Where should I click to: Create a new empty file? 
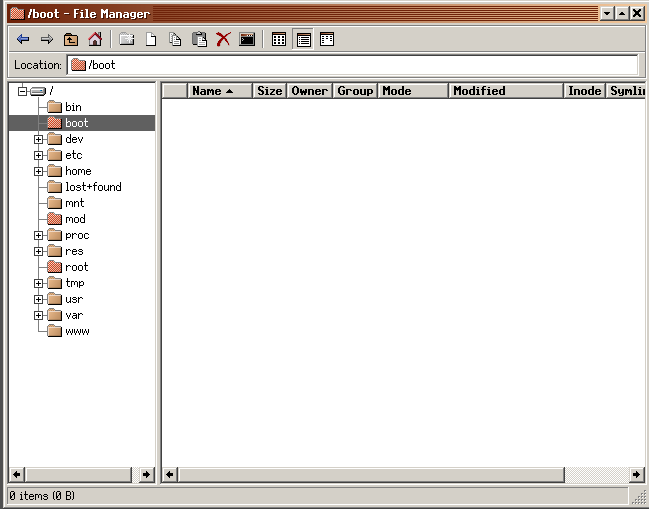[151, 40]
